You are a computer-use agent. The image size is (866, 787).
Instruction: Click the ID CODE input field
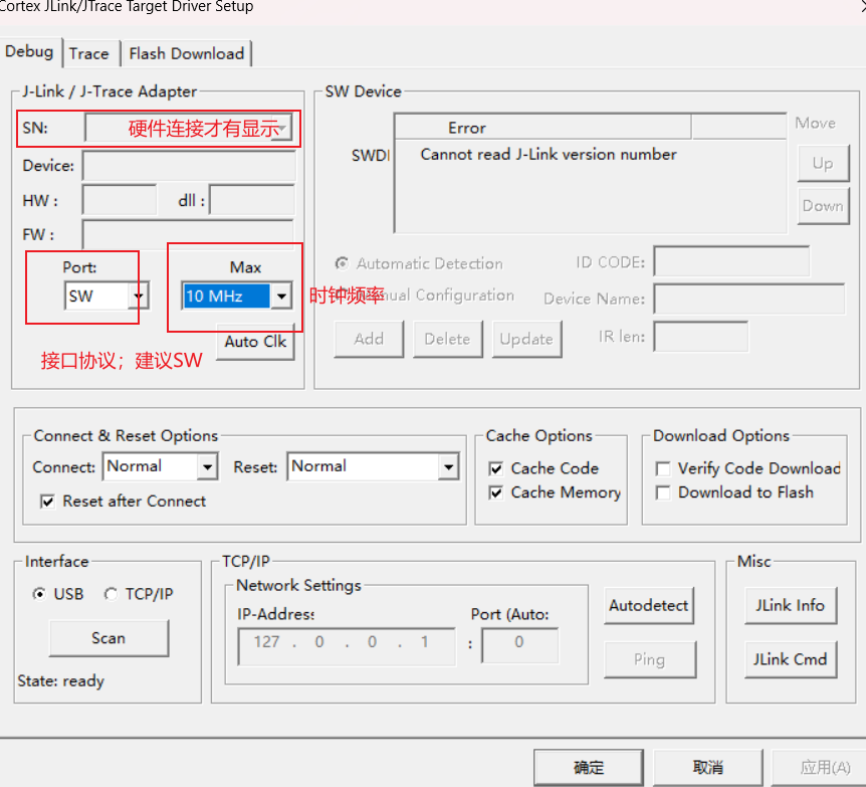731,261
